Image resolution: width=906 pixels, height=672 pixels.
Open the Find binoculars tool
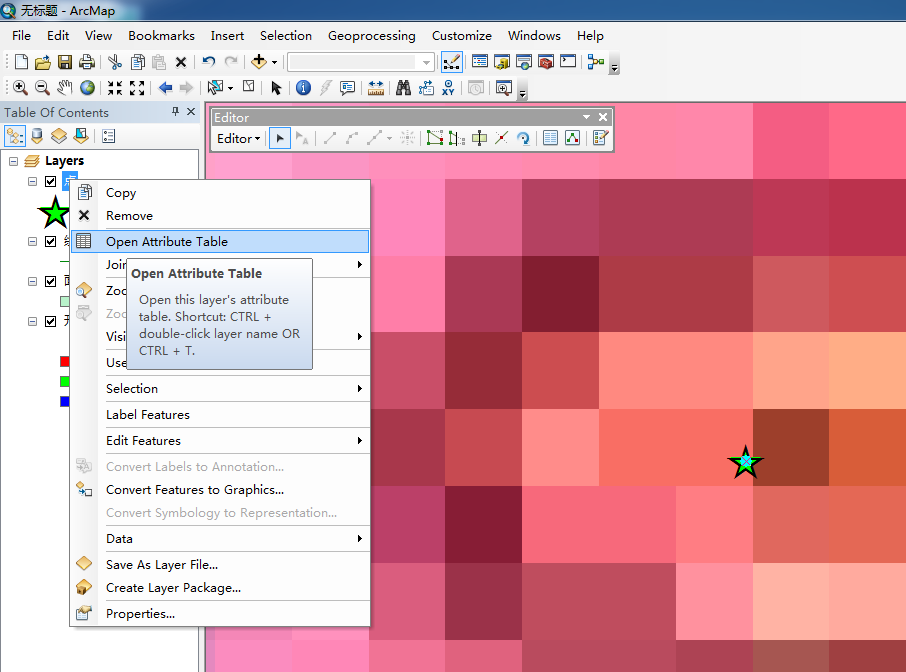click(x=403, y=88)
